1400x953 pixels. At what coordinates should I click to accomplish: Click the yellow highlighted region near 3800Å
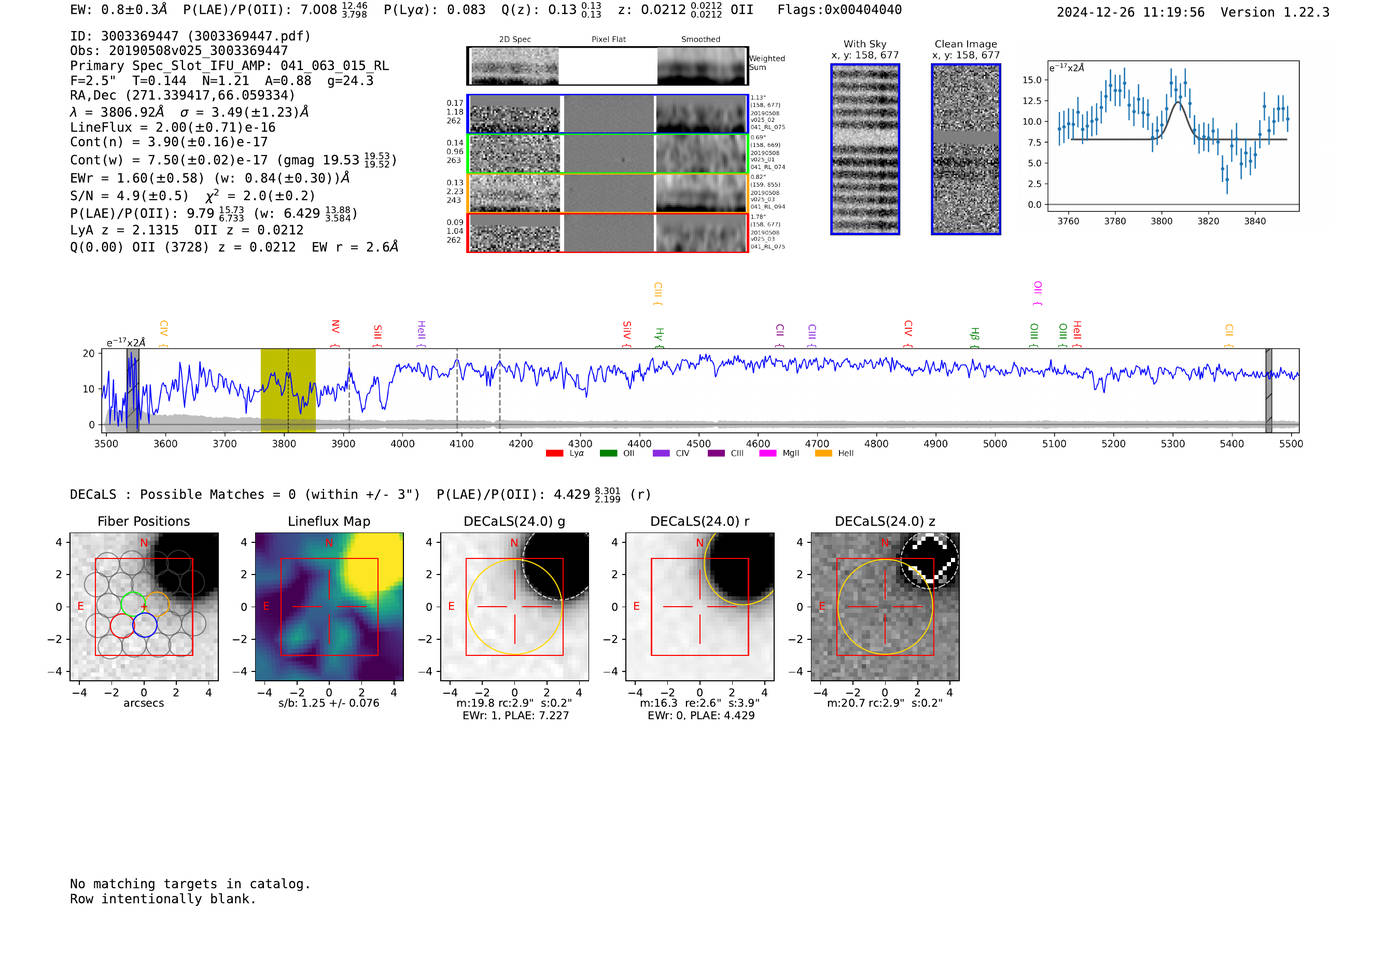click(288, 390)
